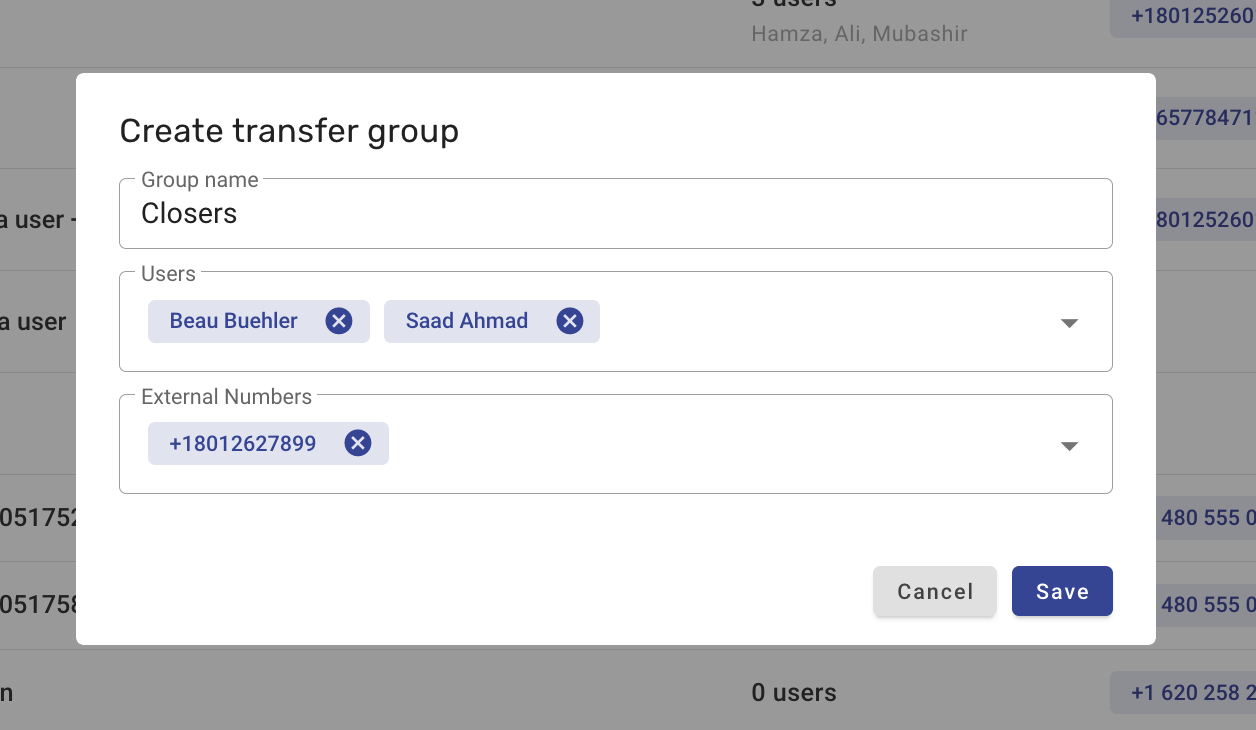The width and height of the screenshot is (1256, 730).
Task: Save the new transfer group
Action: coord(1062,592)
